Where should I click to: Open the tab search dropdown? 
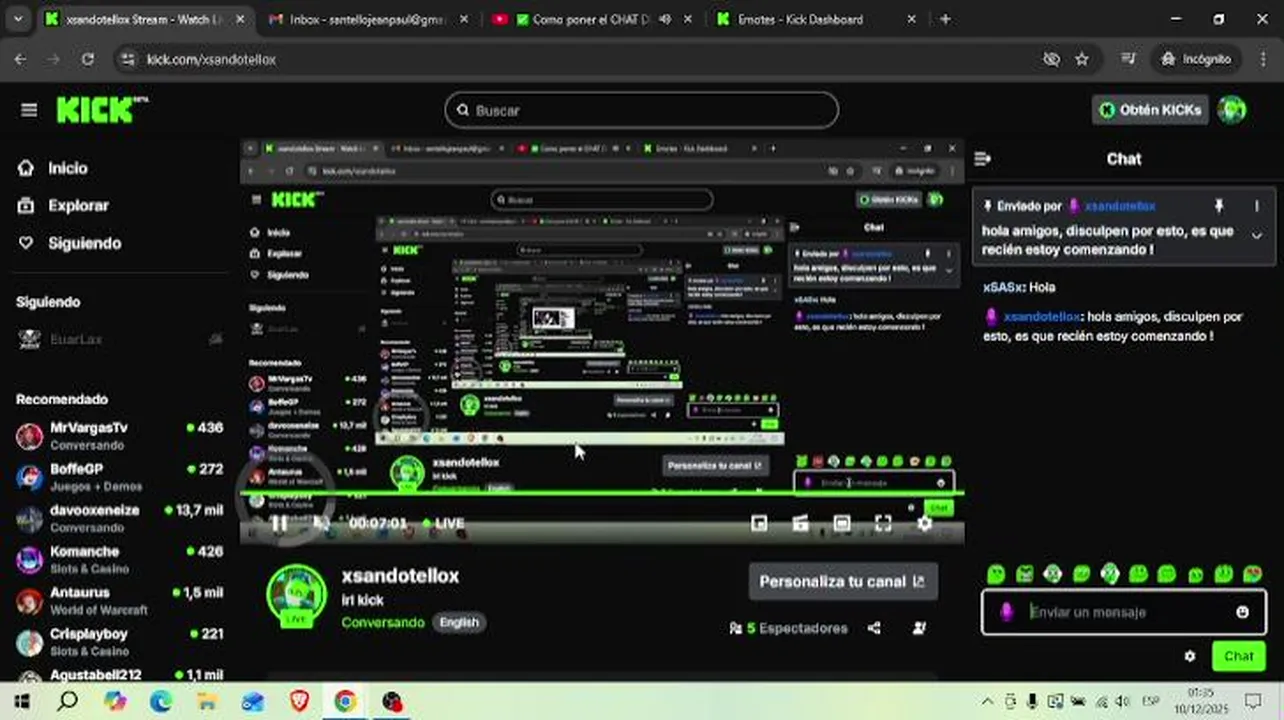click(19, 19)
